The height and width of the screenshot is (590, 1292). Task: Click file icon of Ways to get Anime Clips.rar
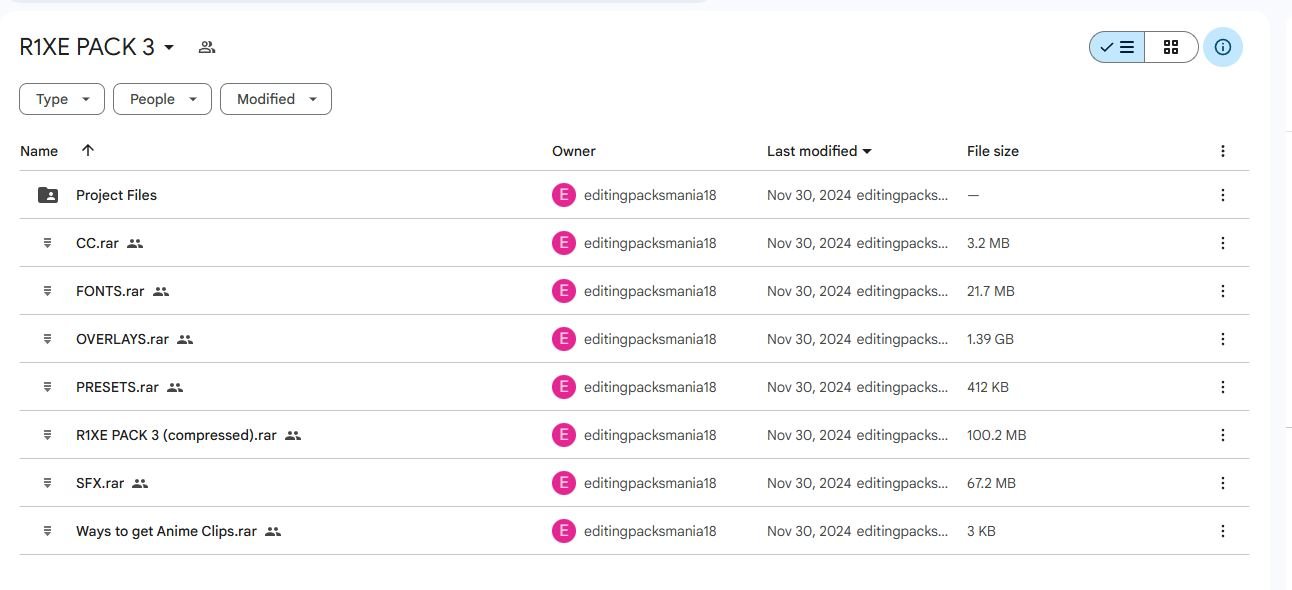[47, 531]
